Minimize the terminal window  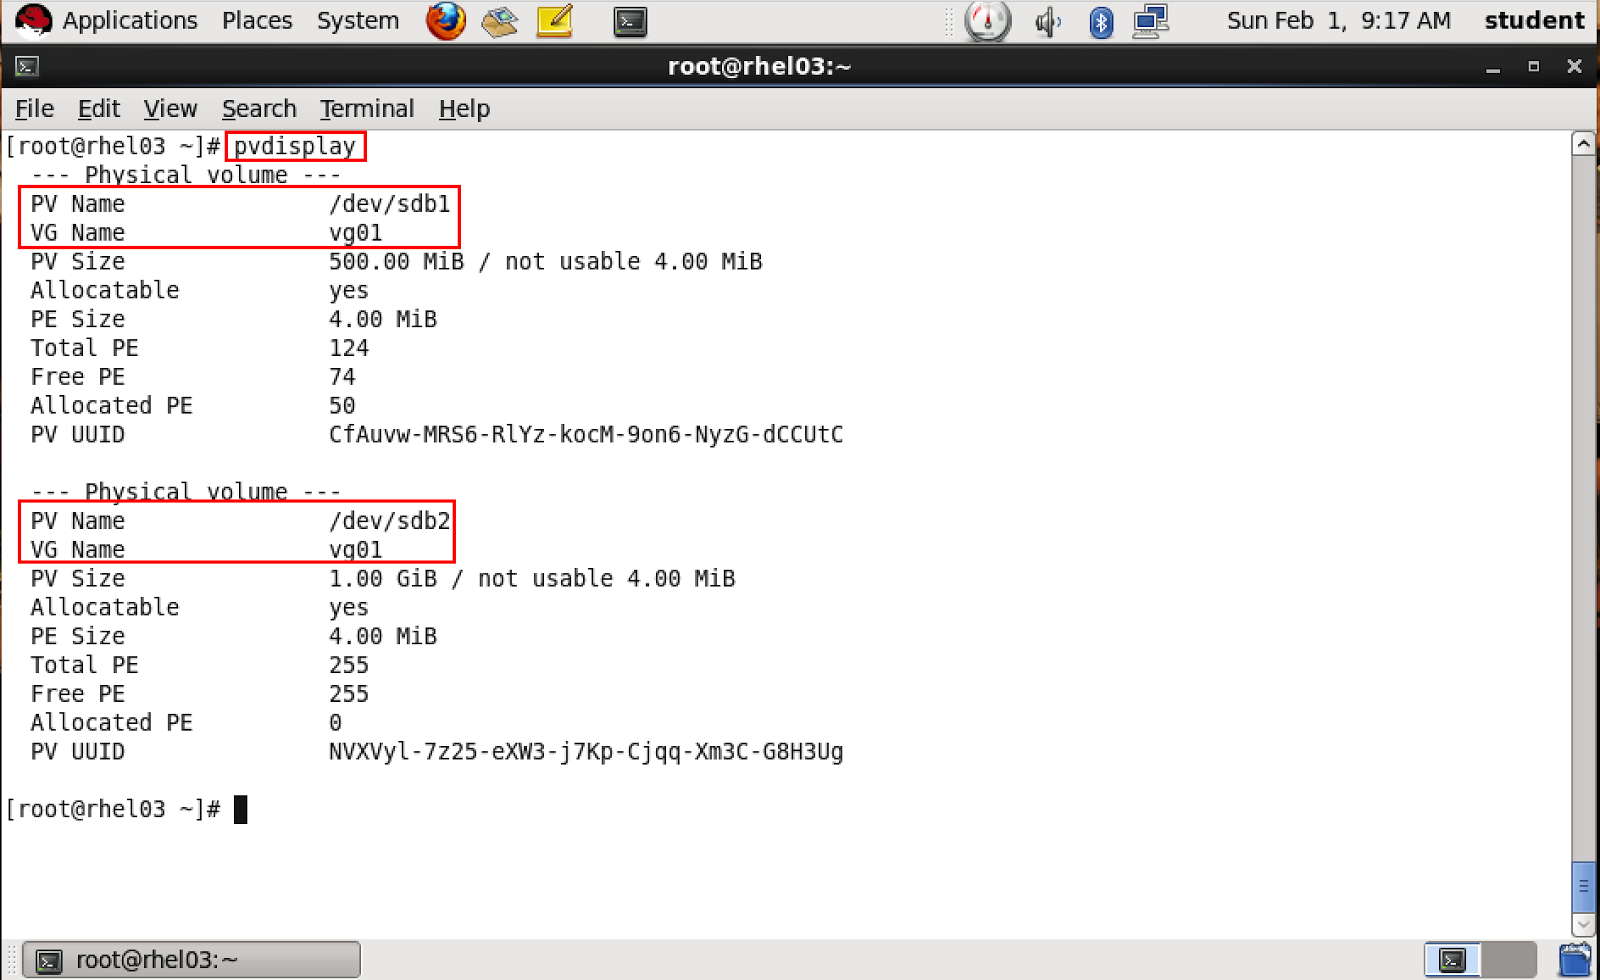tap(1493, 67)
